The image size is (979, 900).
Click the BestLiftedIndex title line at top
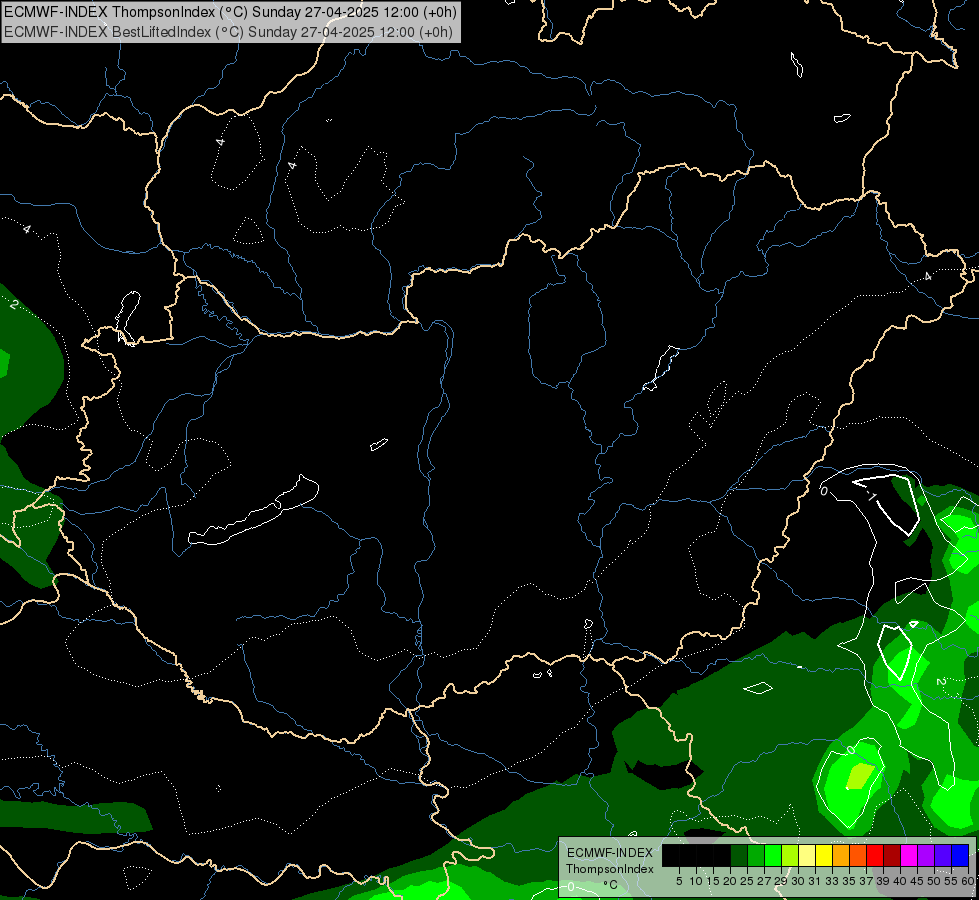click(229, 32)
